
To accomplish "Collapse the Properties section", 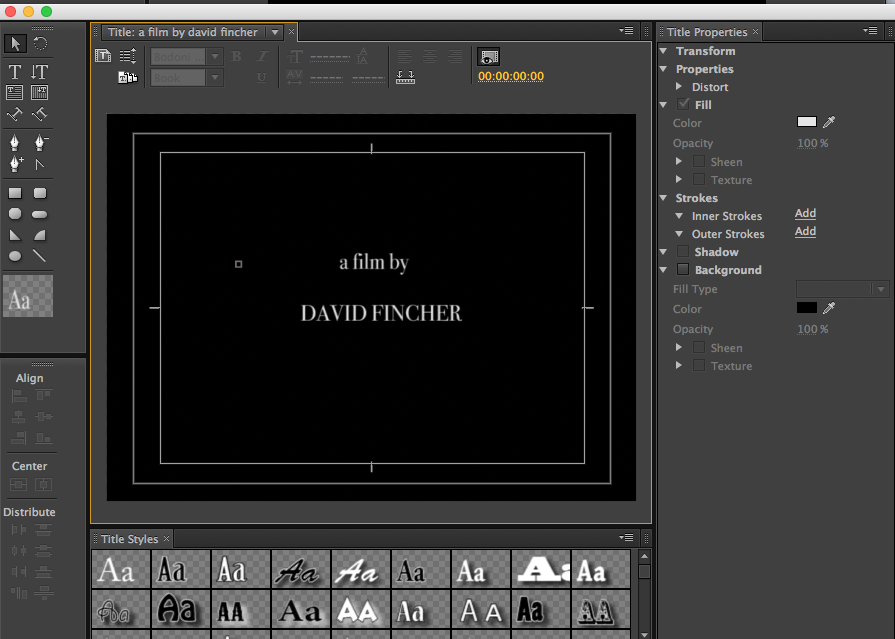I will point(664,69).
